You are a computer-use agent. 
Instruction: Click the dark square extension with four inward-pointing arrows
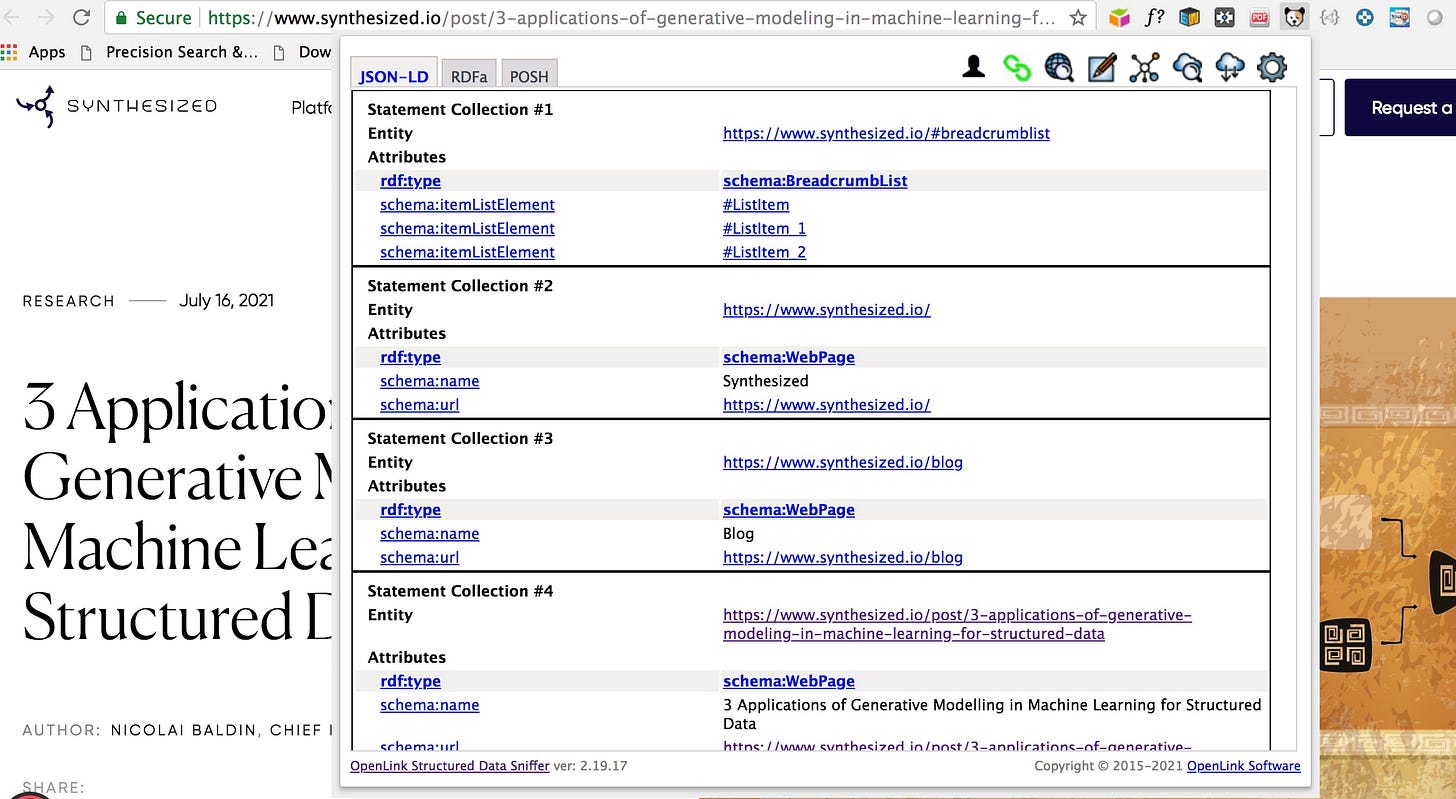[x=1224, y=17]
